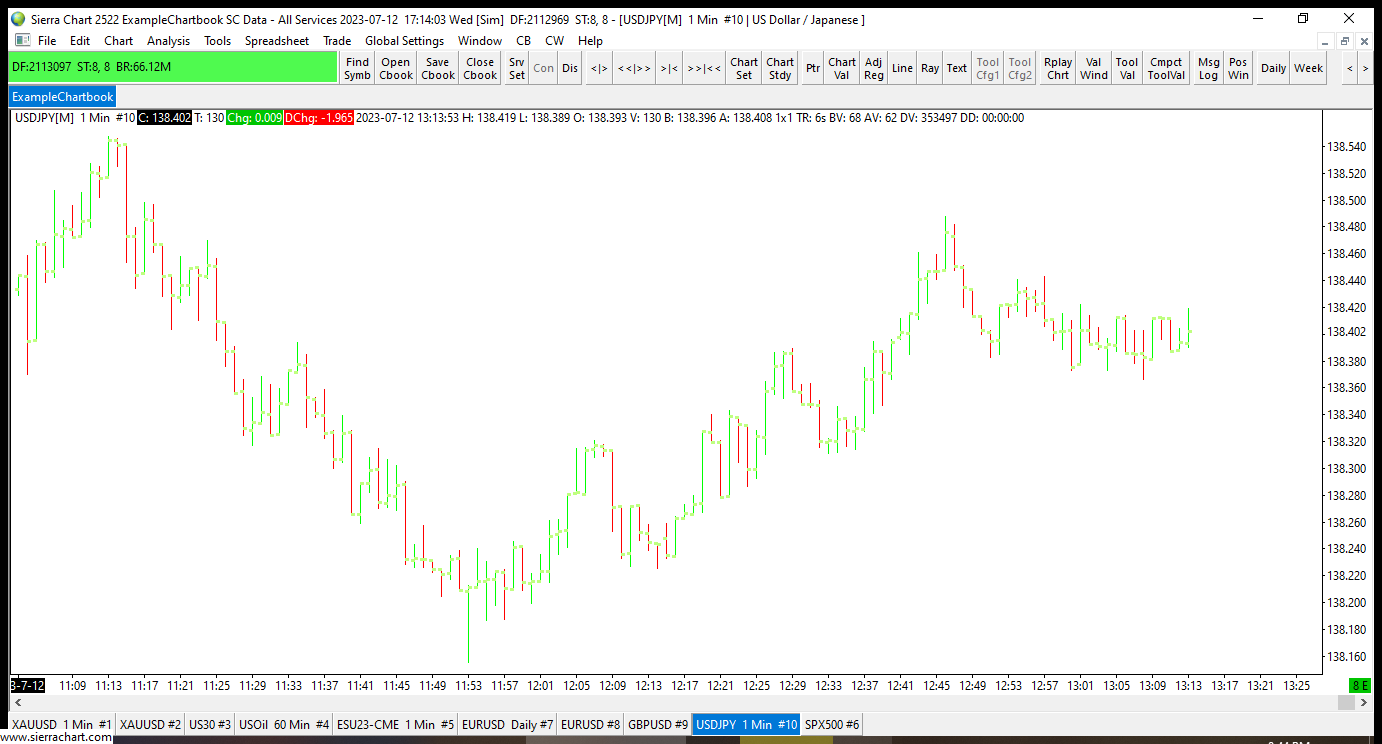Open Chart Stdy studies
Viewport: 1382px width, 744px height.
(780, 68)
